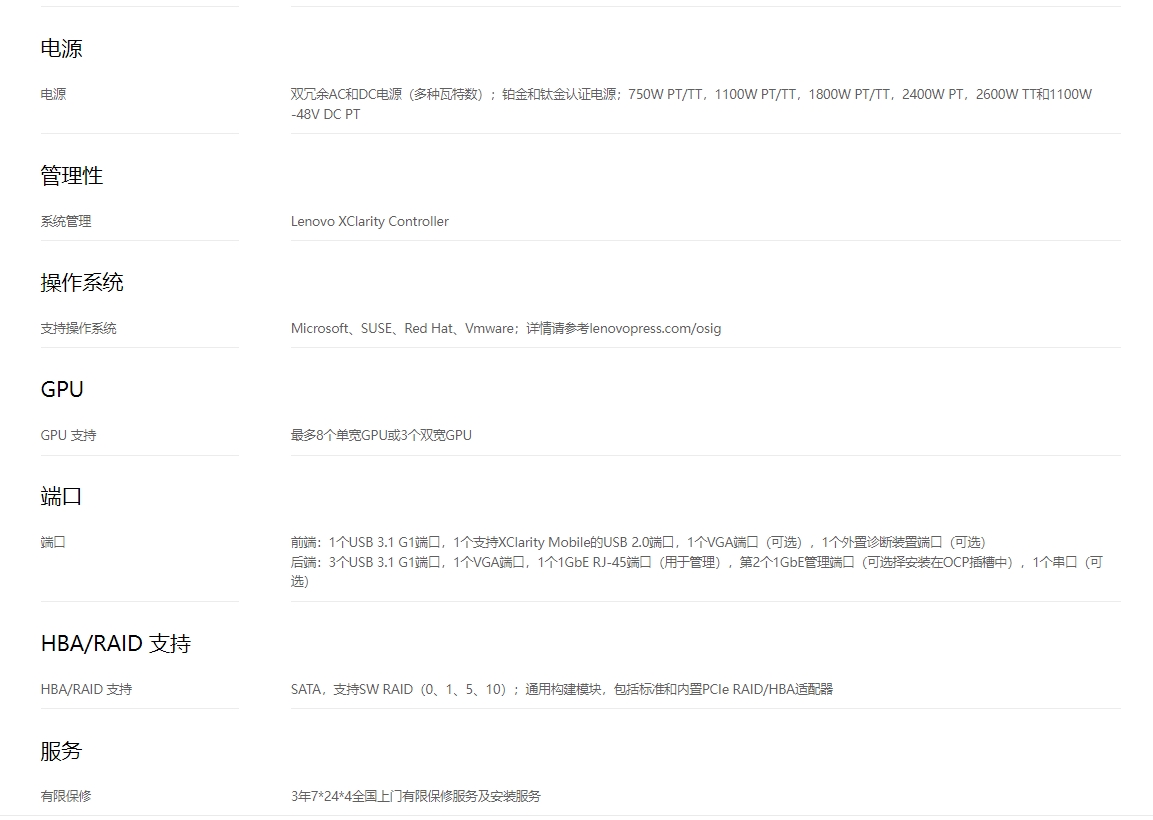Click the 后端 USB ports description line

point(696,571)
